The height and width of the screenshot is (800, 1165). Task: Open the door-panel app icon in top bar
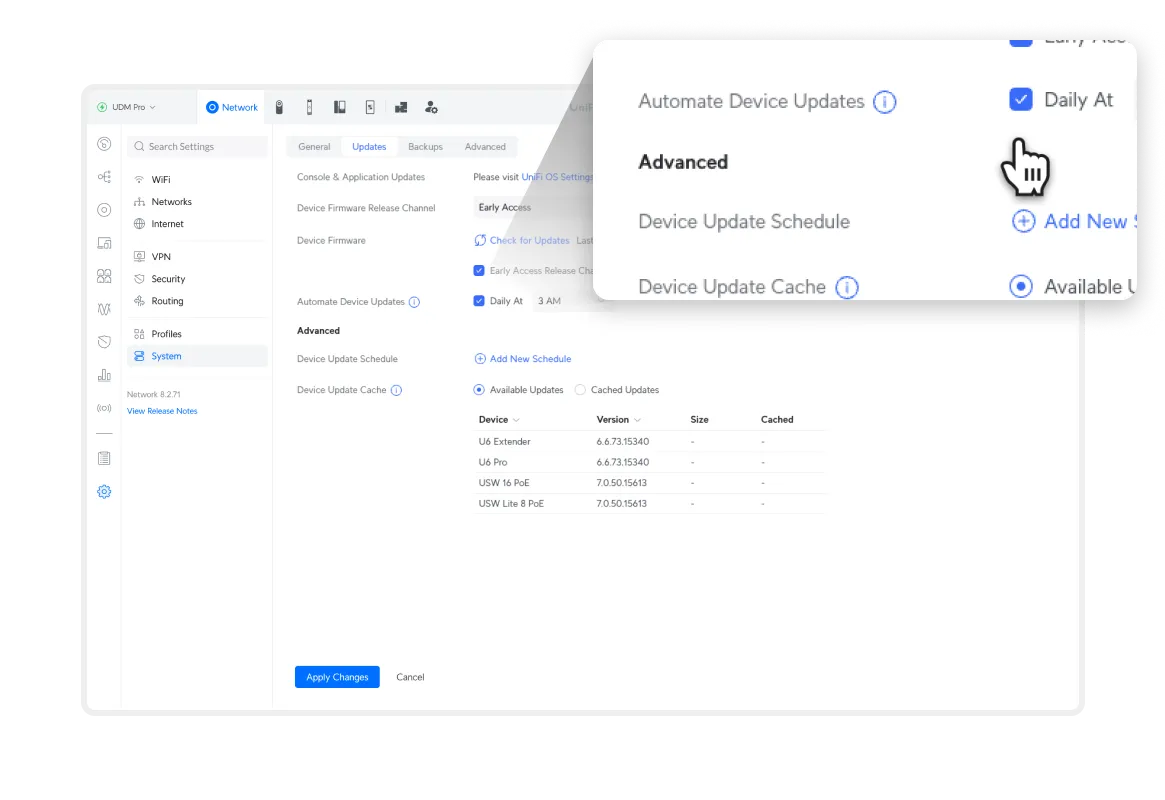[x=370, y=108]
